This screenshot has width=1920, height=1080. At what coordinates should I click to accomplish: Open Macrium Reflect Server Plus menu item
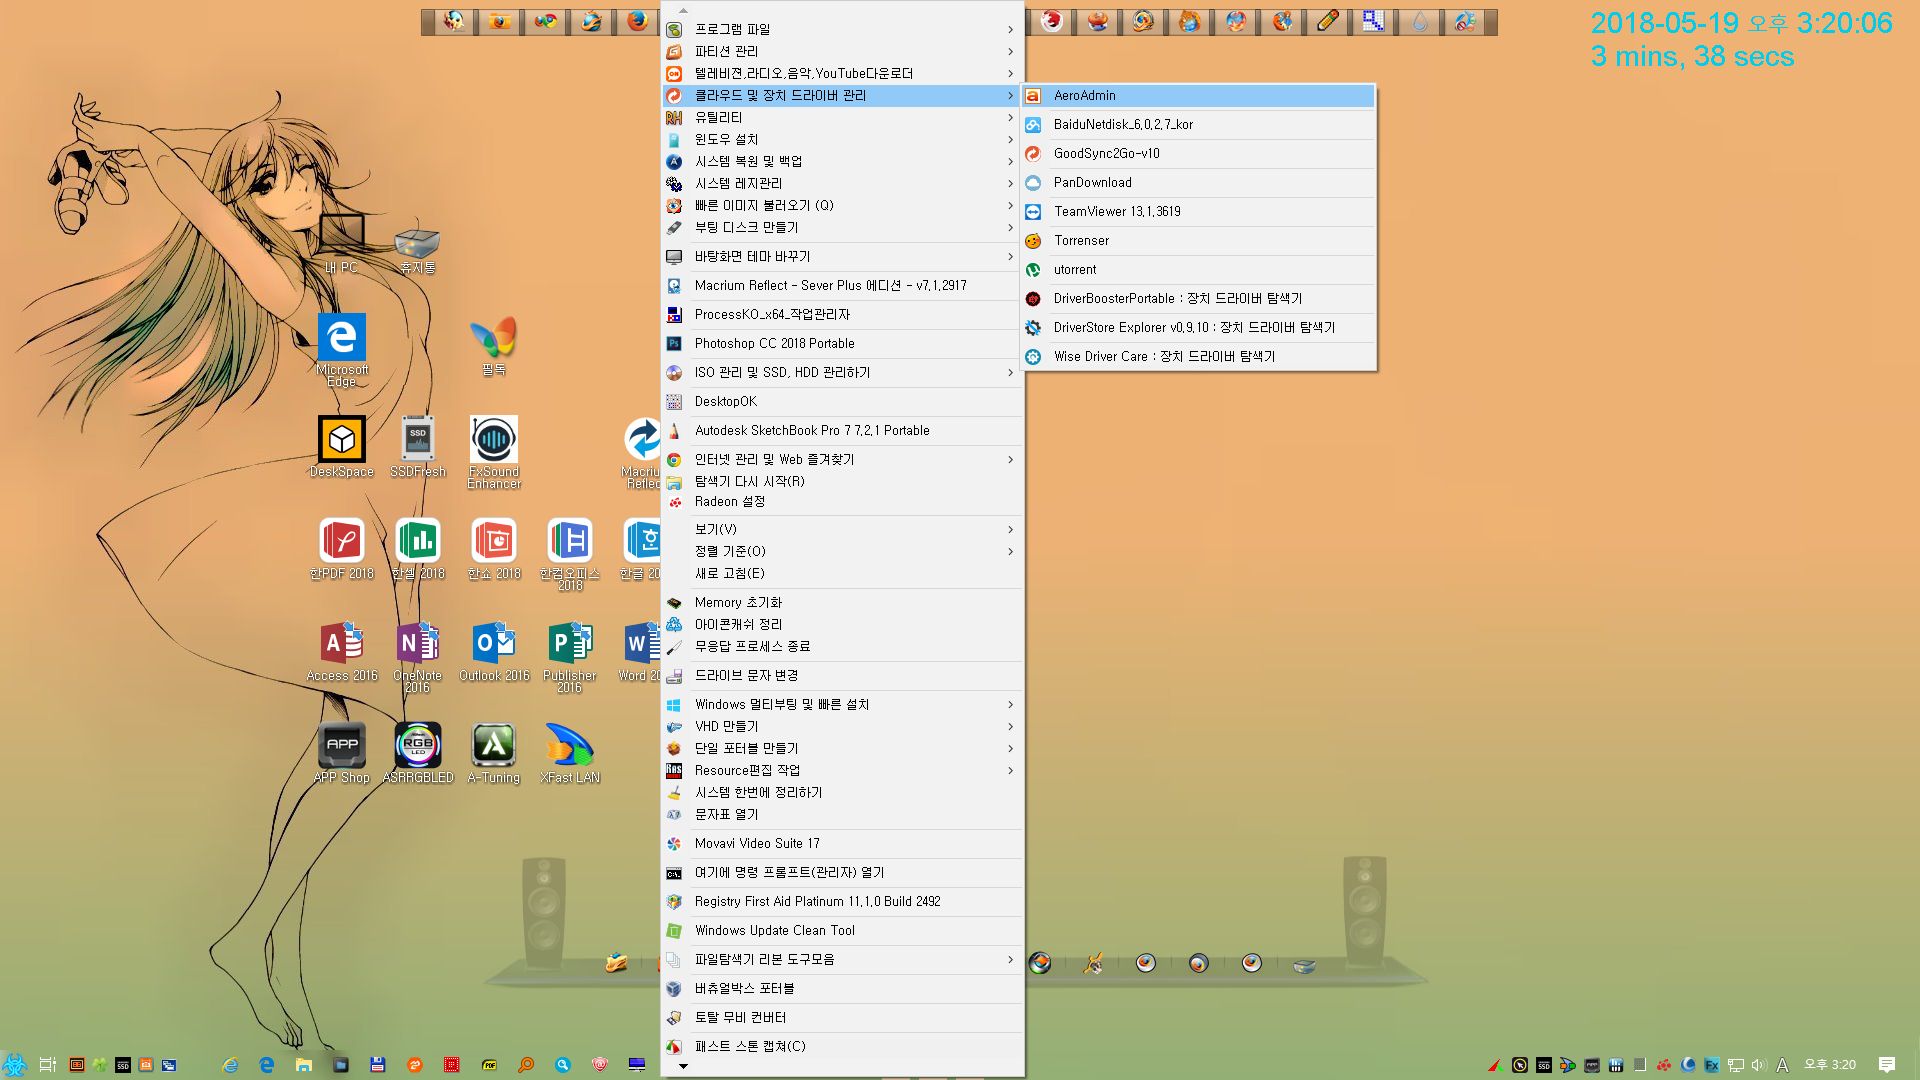842,285
